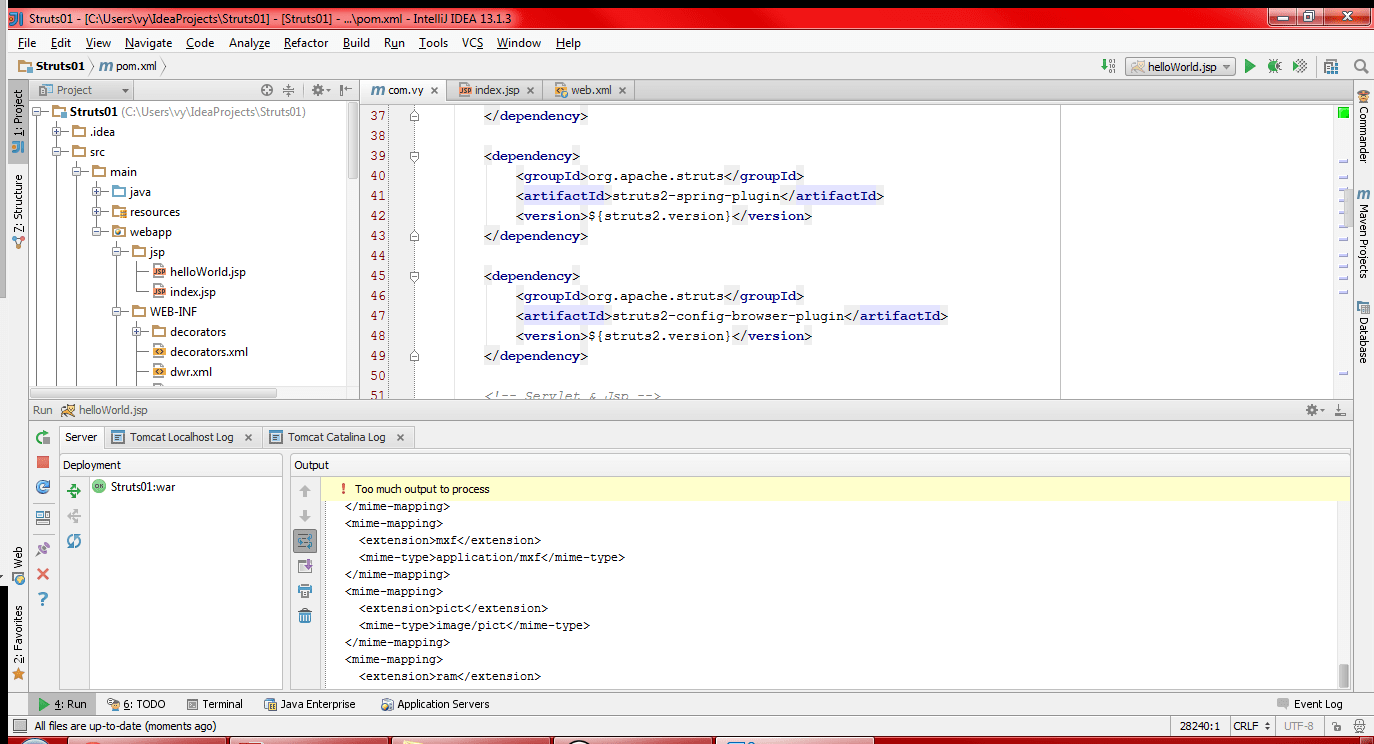
Task: Toggle the Database tool window
Action: pyautogui.click(x=1363, y=332)
